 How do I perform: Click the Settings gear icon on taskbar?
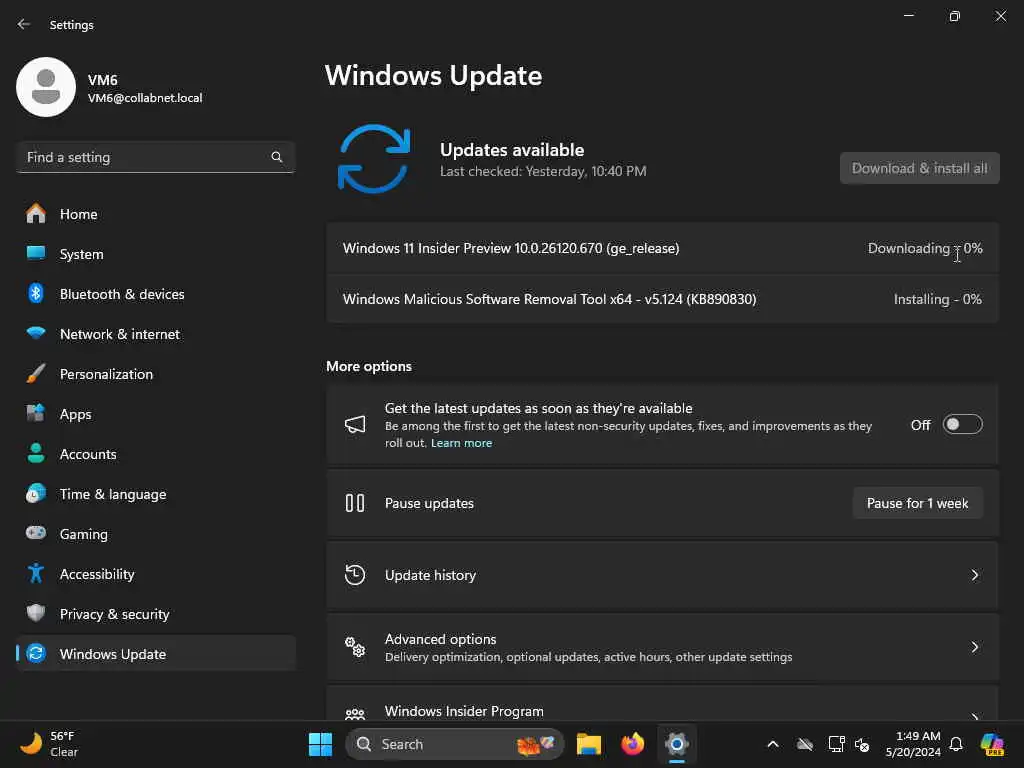click(677, 744)
